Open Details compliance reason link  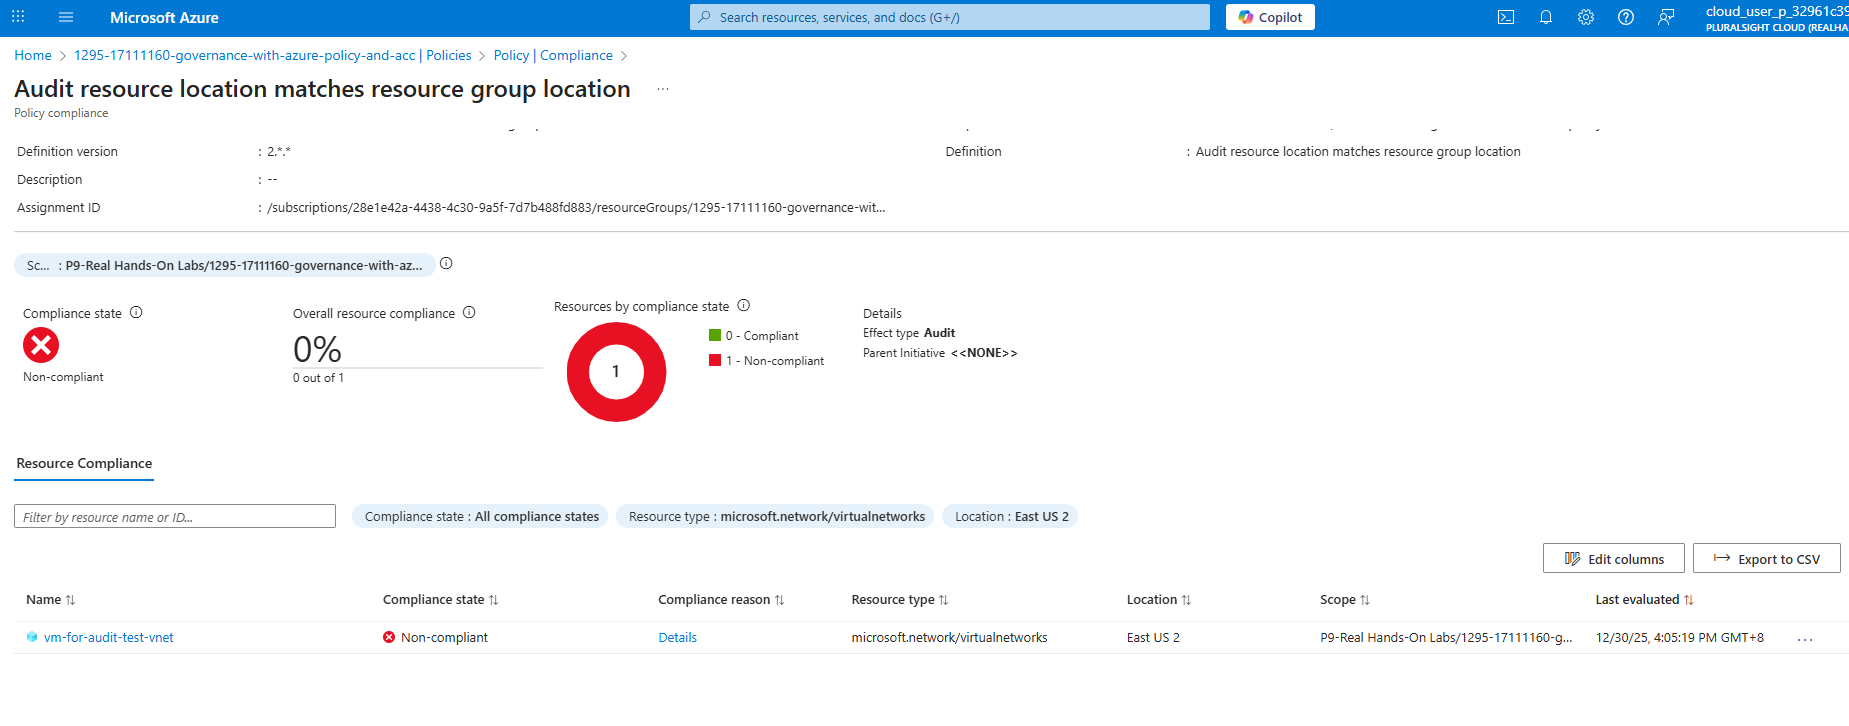(x=677, y=637)
